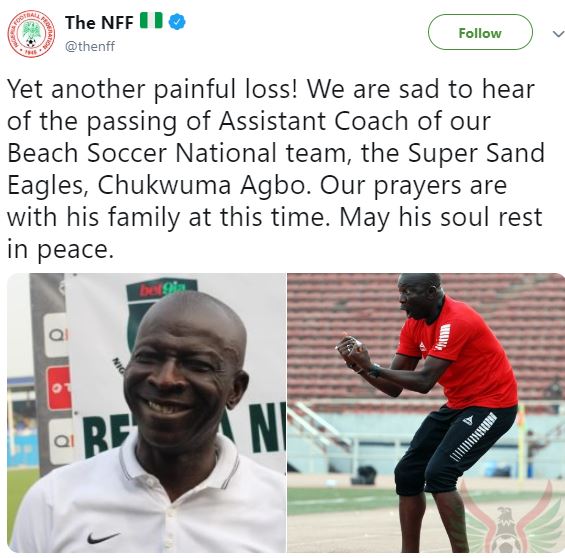Click the name Chukwuma Agbo in tweet
Image resolution: width=565 pixels, height=558 pixels.
[204, 186]
